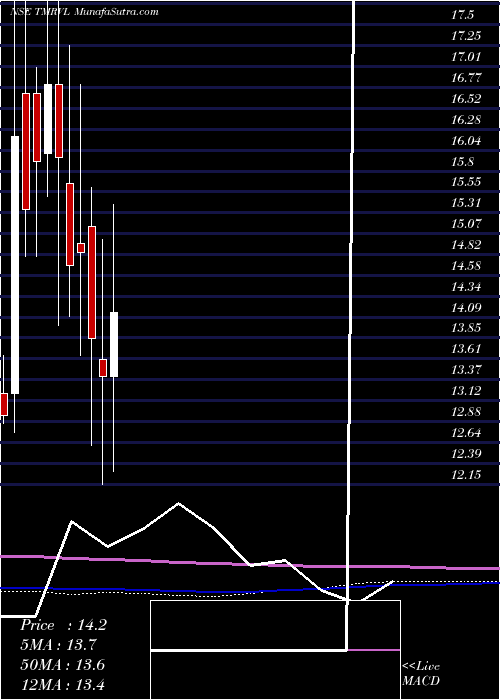Click the 14.09 price axis label
The width and height of the screenshot is (500, 700).
466,308
